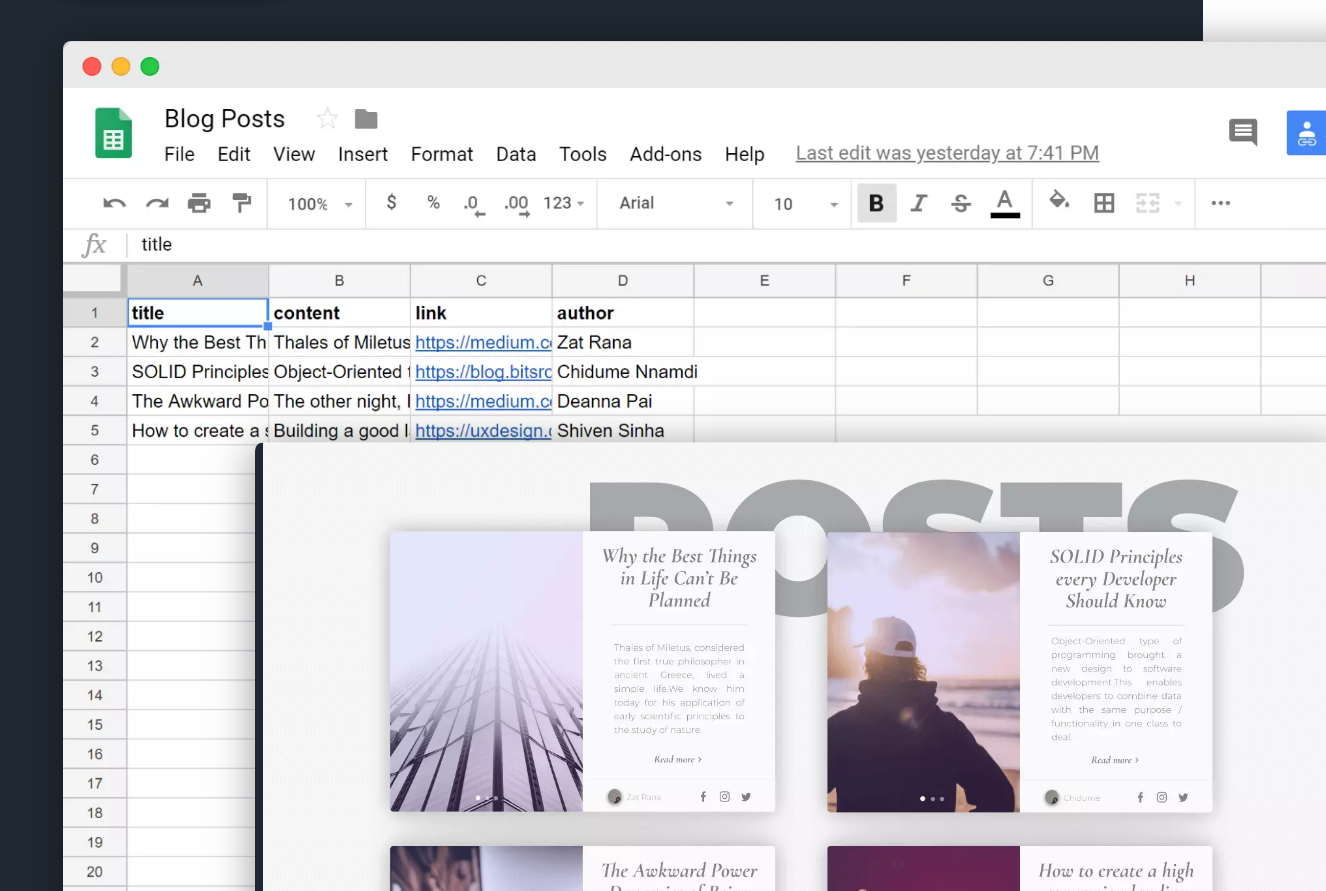This screenshot has height=891, width=1326.
Task: Click the Undo arrow icon
Action: 115,203
